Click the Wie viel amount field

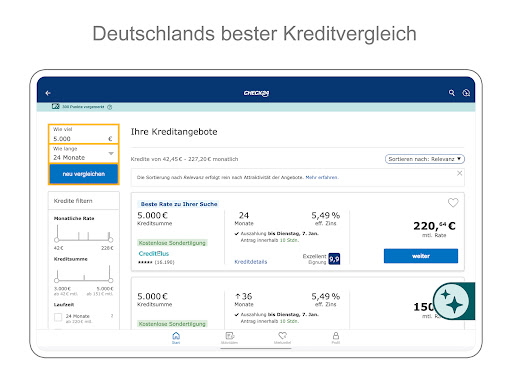click(84, 134)
